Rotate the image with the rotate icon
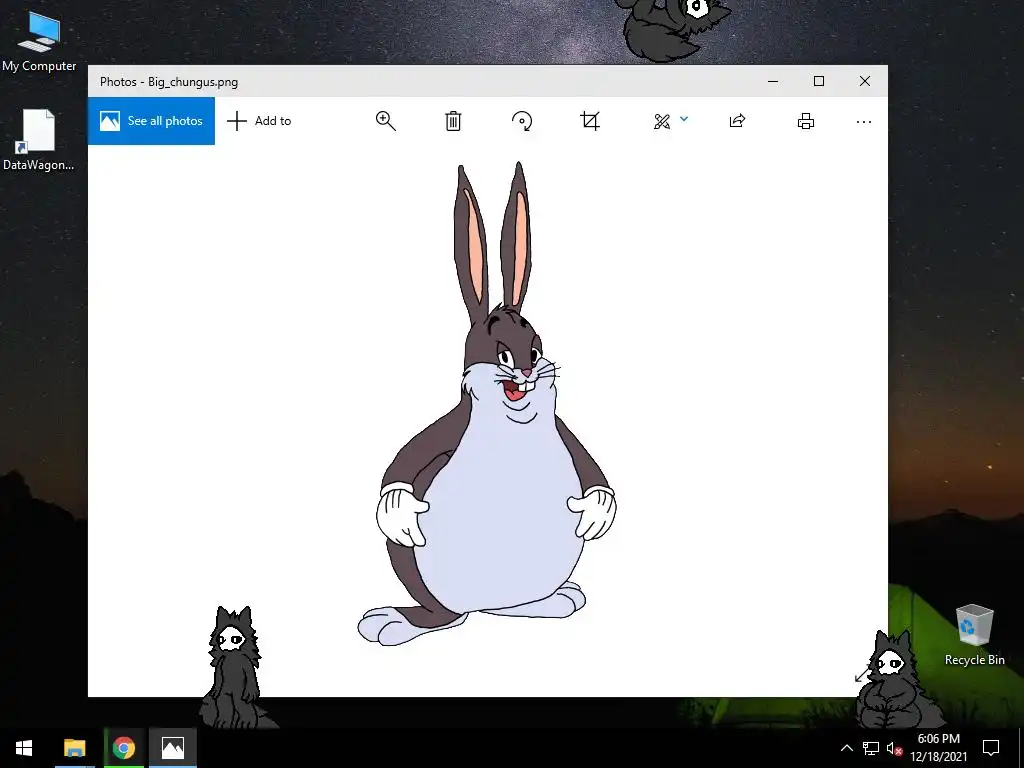The height and width of the screenshot is (768, 1024). [522, 121]
